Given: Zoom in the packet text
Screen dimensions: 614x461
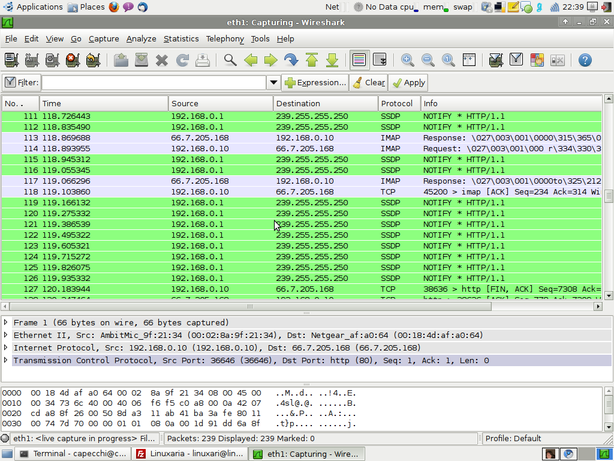Looking at the screenshot, I should (x=408, y=60).
